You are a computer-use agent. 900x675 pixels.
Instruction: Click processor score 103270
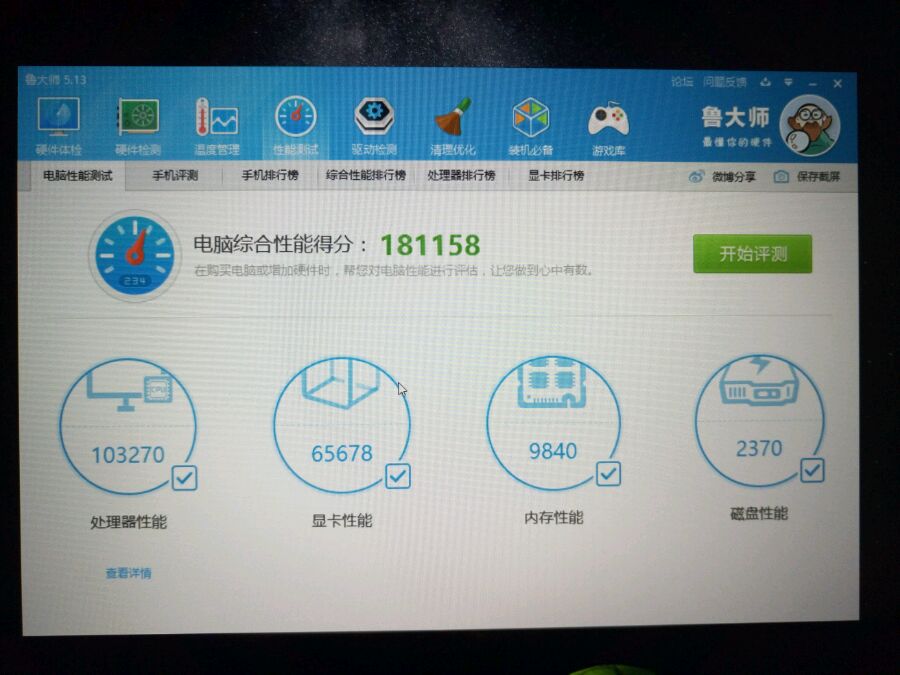click(128, 455)
